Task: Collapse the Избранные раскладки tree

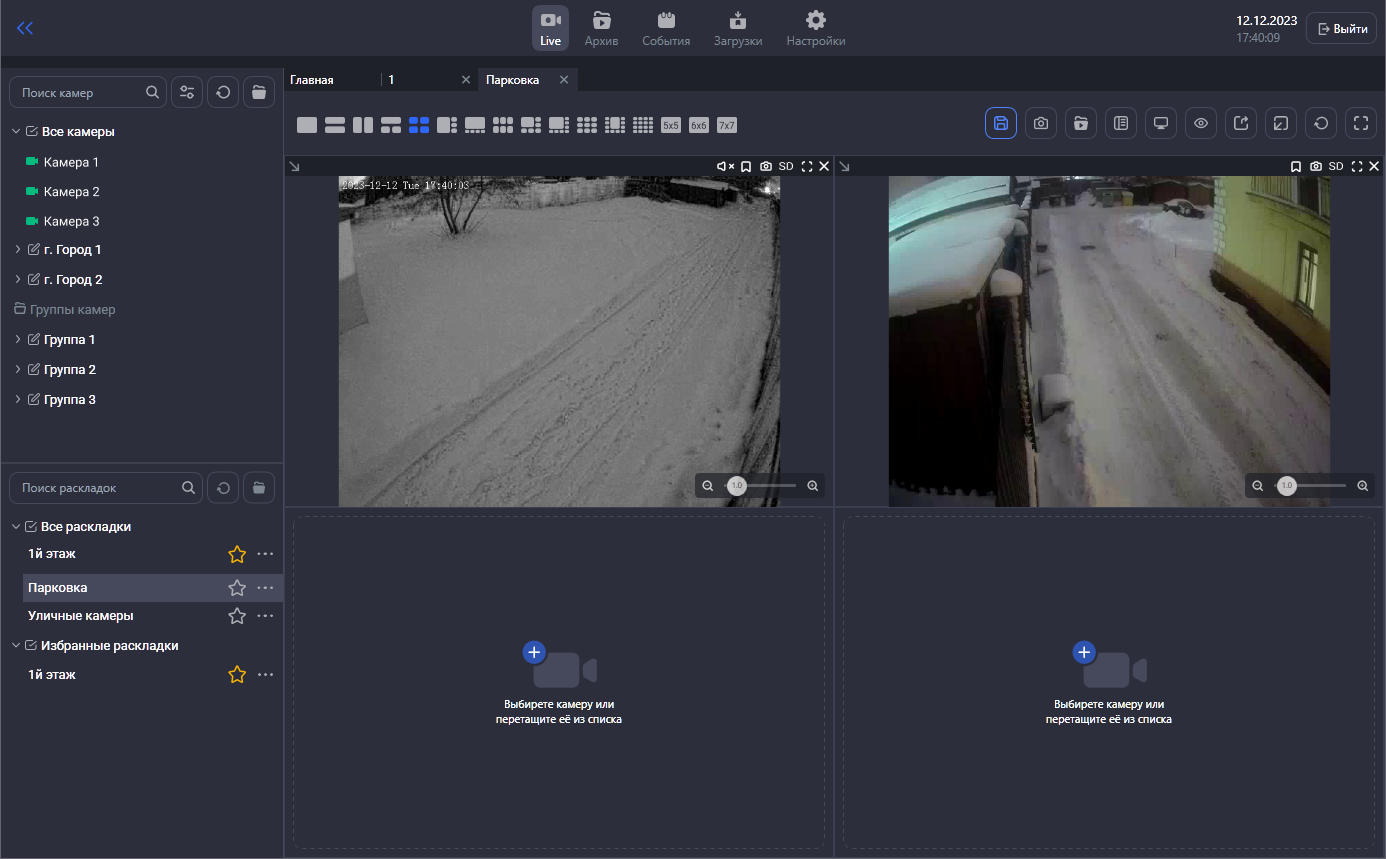Action: point(16,646)
